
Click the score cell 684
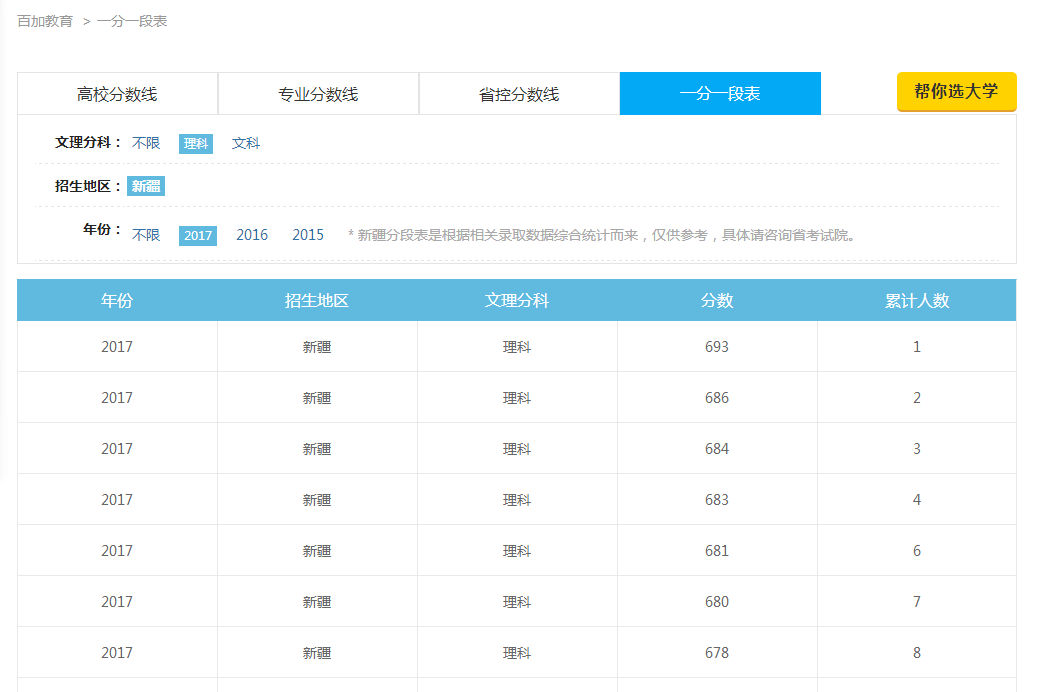coord(717,449)
